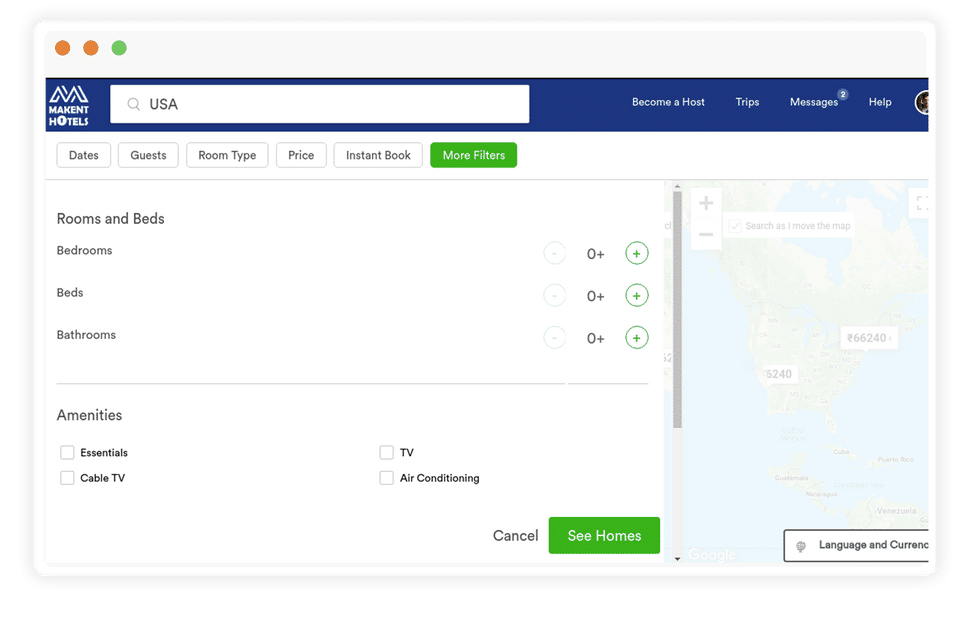Open the user profile avatar

click(922, 102)
